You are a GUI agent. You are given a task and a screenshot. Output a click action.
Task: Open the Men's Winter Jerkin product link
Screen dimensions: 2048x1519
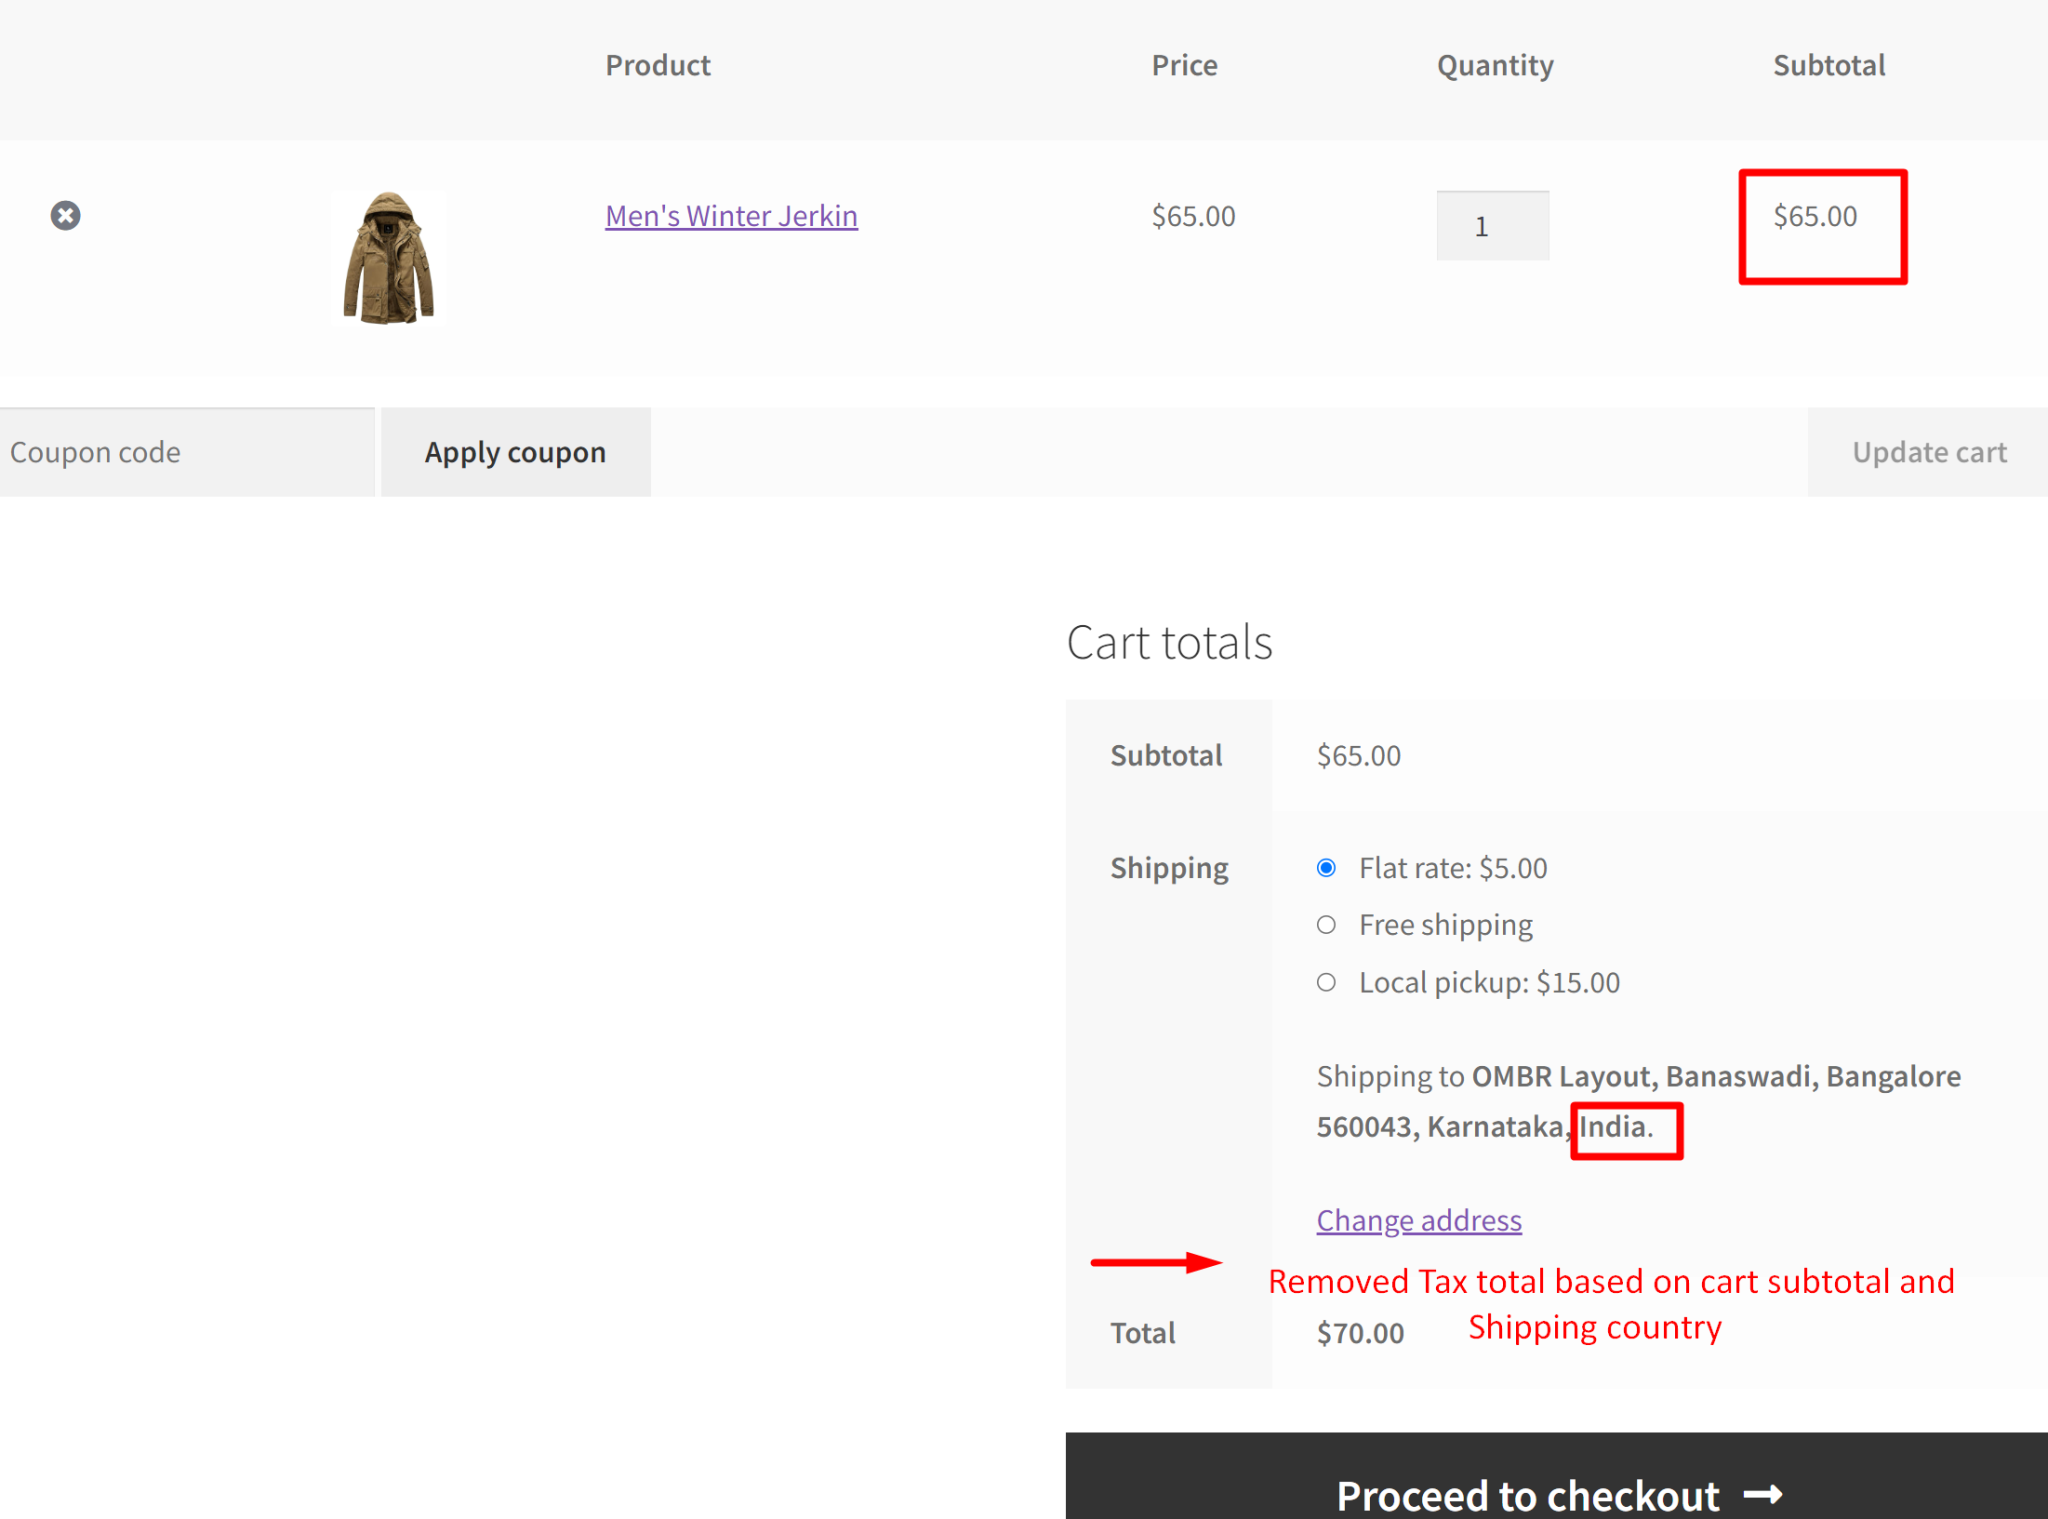(731, 216)
